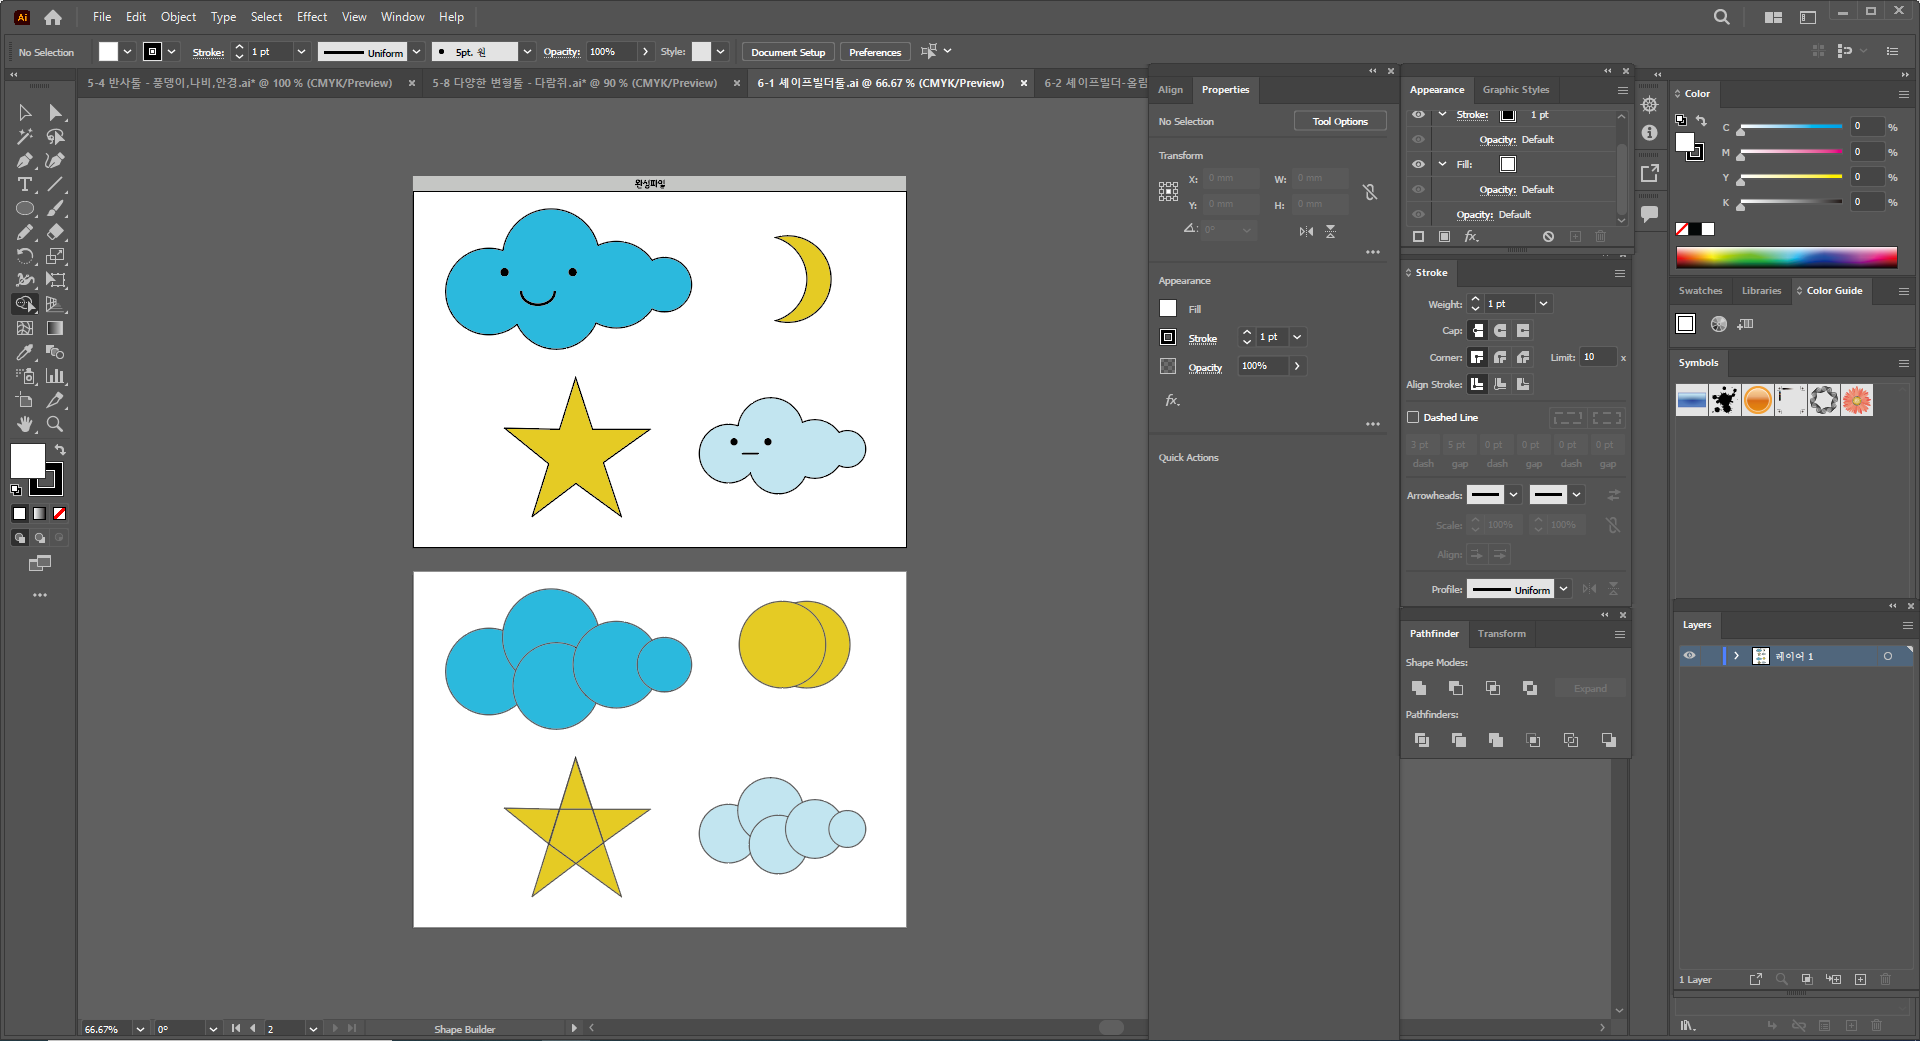This screenshot has height=1041, width=1920.
Task: Open the Effect menu
Action: 312,17
